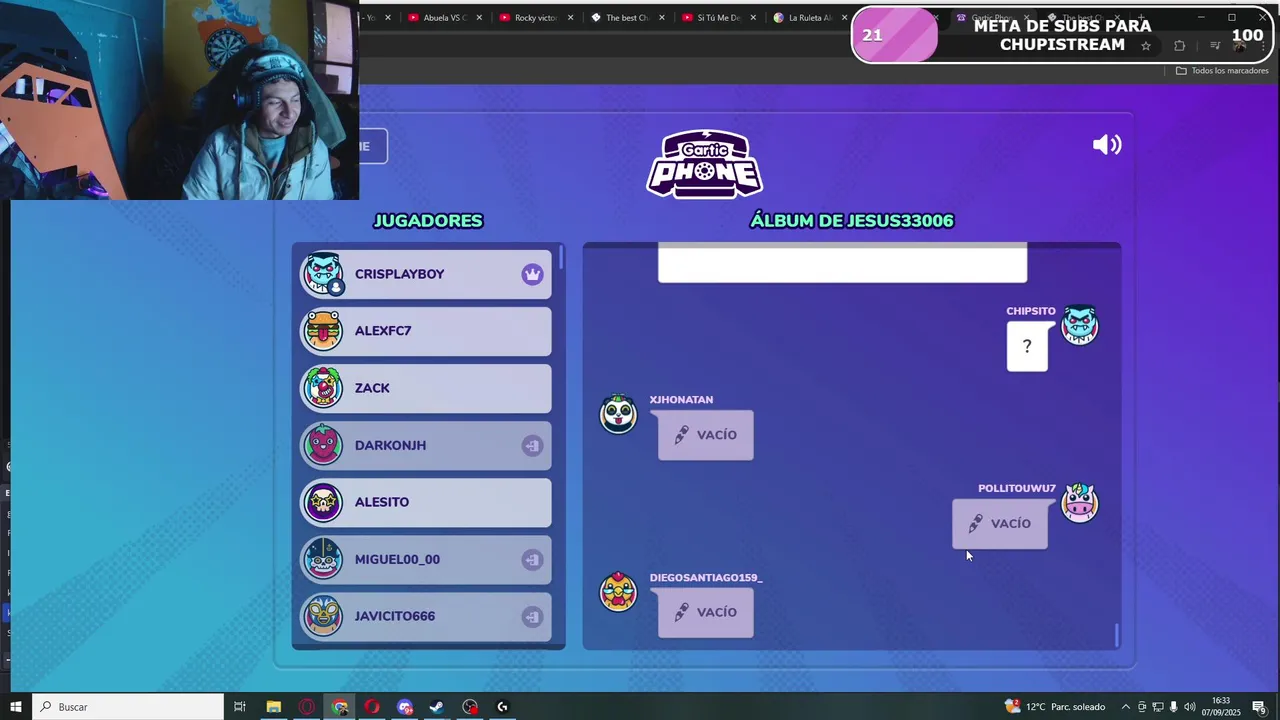Select the ZACK player row
The image size is (1280, 720).
426,388
